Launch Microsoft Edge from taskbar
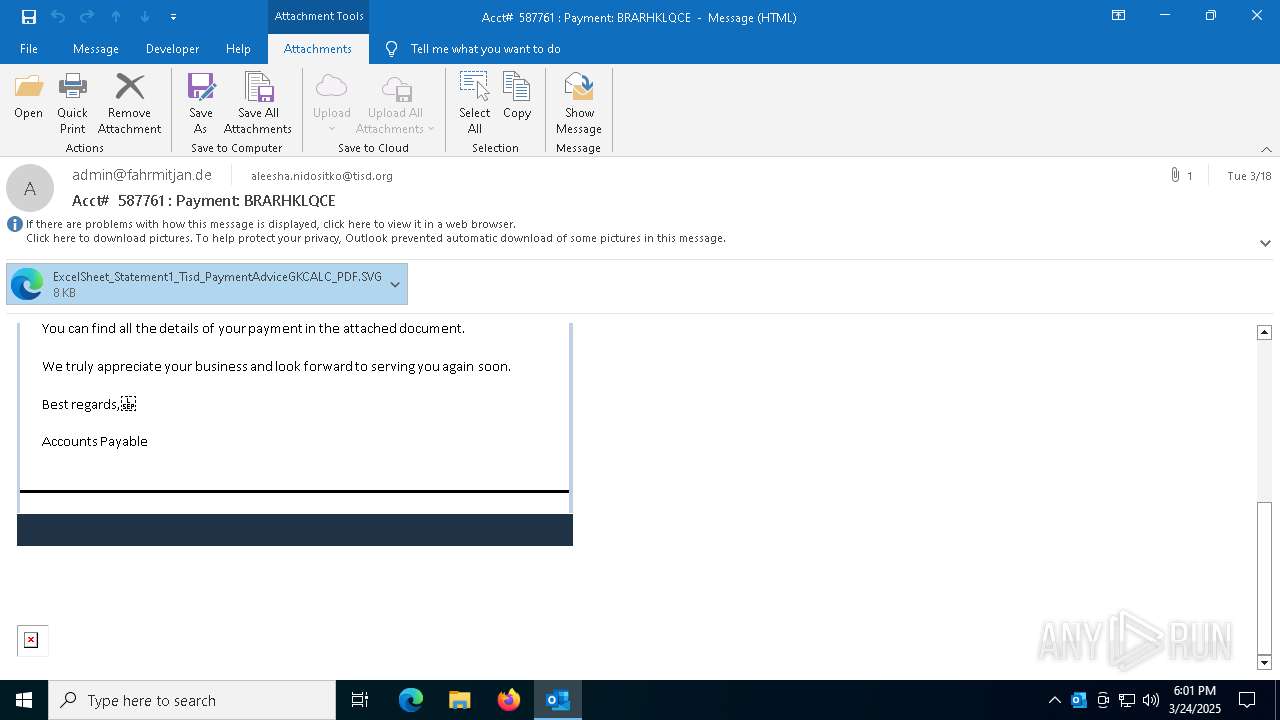 (x=411, y=700)
